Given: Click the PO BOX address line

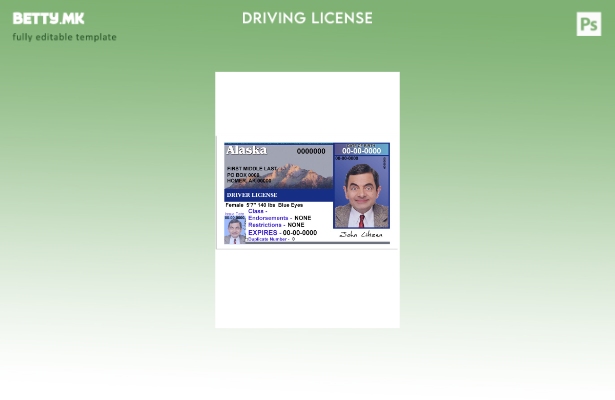Looking at the screenshot, I should (x=243, y=174).
